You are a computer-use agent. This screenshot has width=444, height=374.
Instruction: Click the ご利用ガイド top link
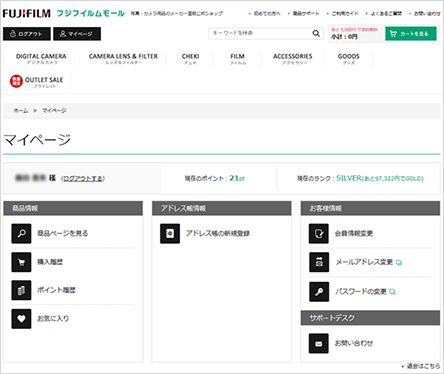(x=345, y=14)
